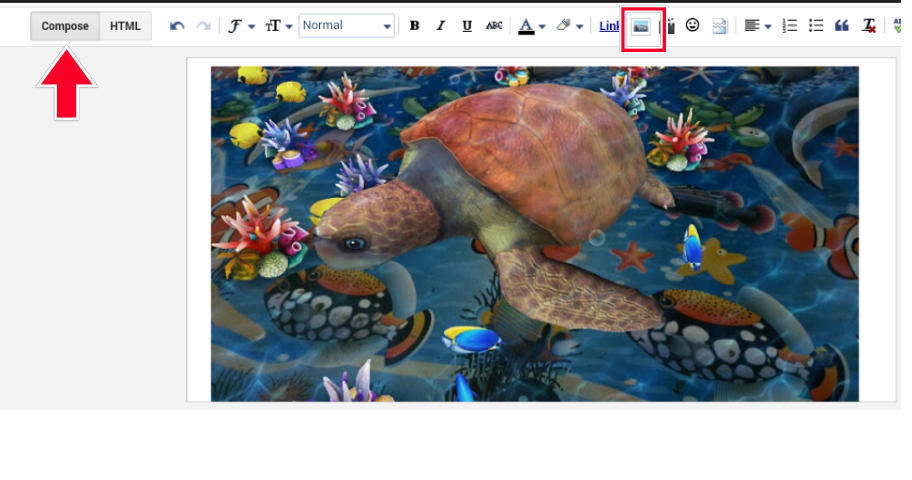Toggle bold formatting
This screenshot has height=480, width=912.
pyautogui.click(x=414, y=26)
